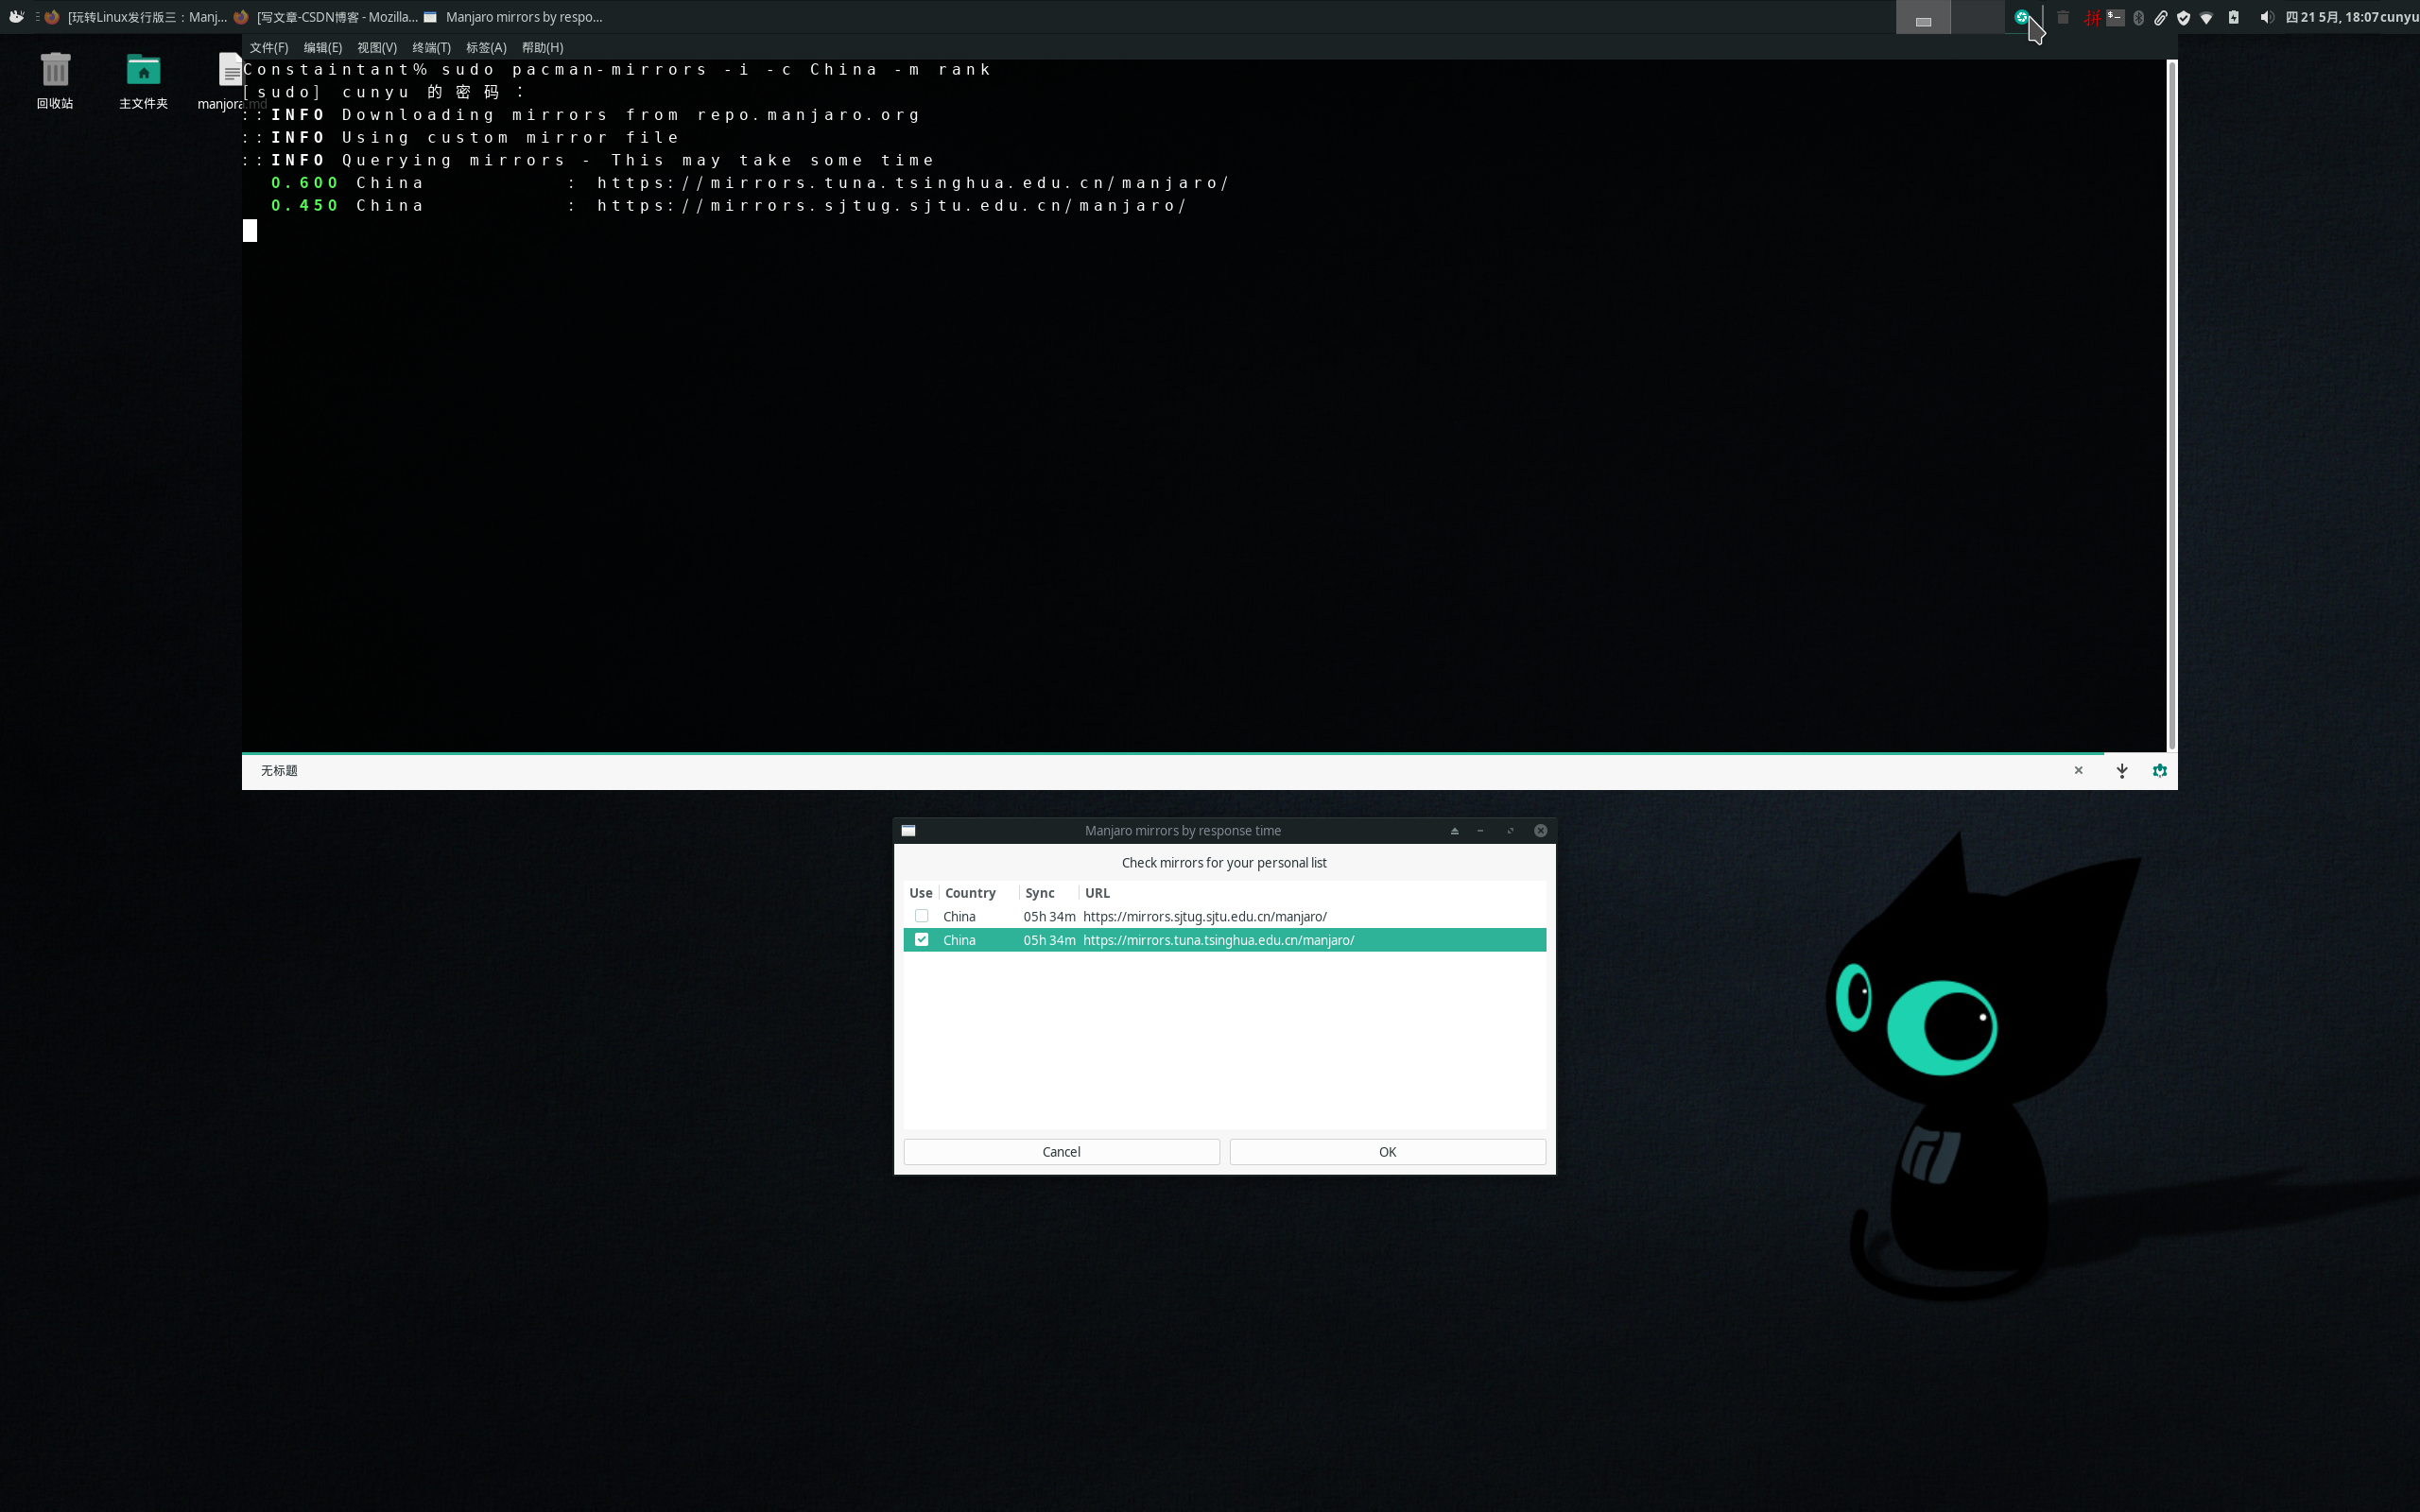Click OK in the mirrors dialog
The width and height of the screenshot is (2420, 1512).
pyautogui.click(x=1387, y=1152)
